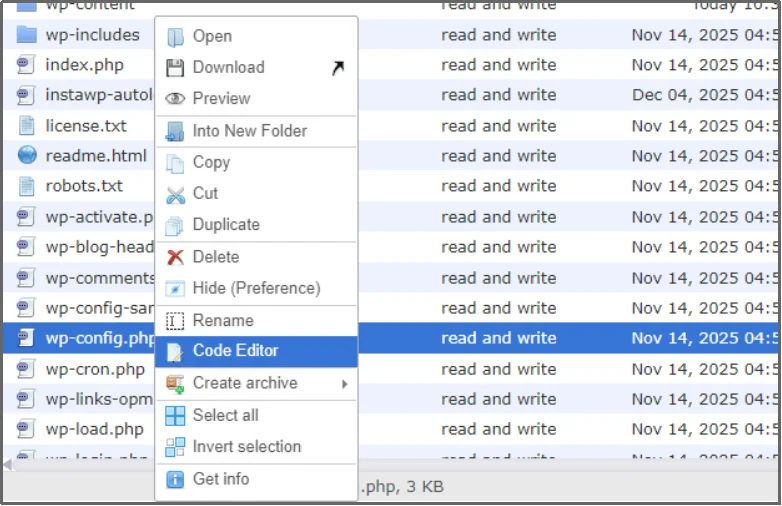Select the wp-load.php file name
The image size is (782, 506).
pos(94,429)
